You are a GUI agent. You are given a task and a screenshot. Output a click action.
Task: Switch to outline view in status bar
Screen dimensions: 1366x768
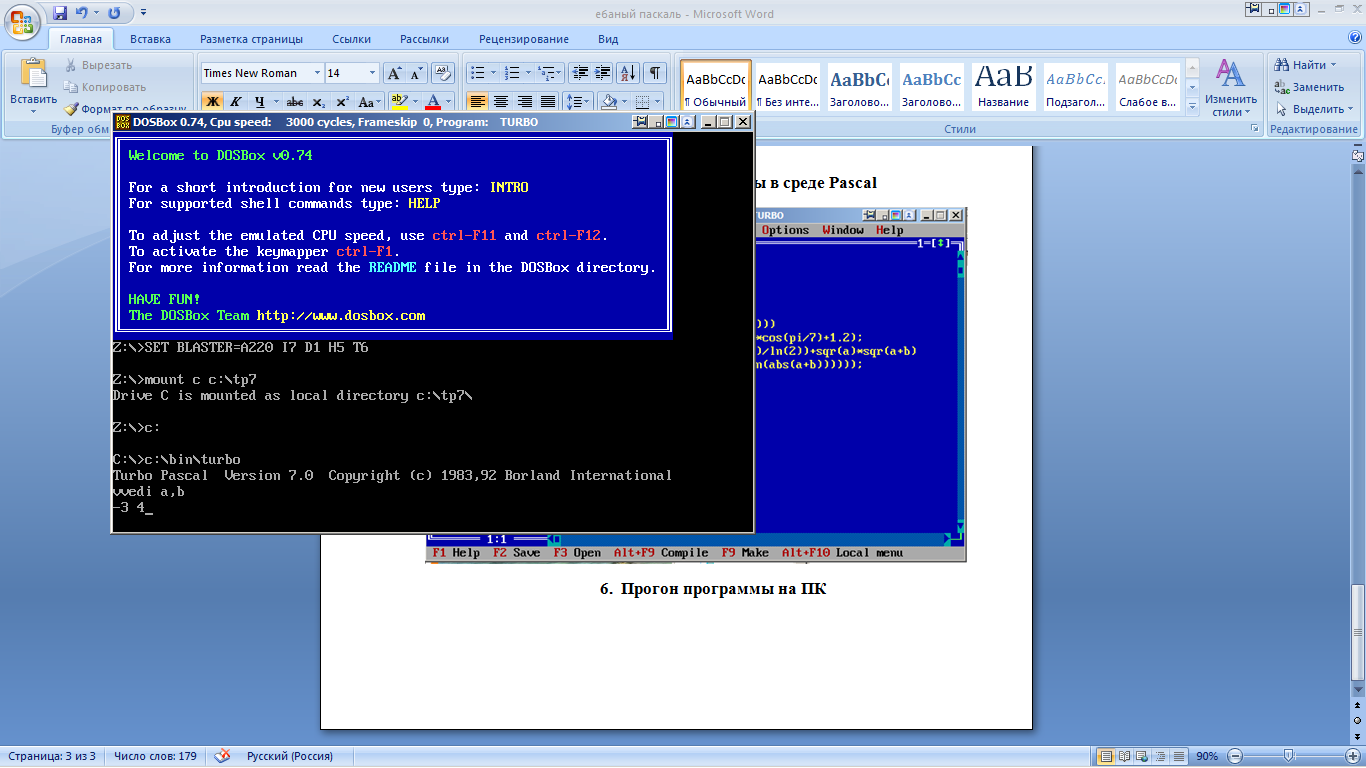coord(1160,756)
